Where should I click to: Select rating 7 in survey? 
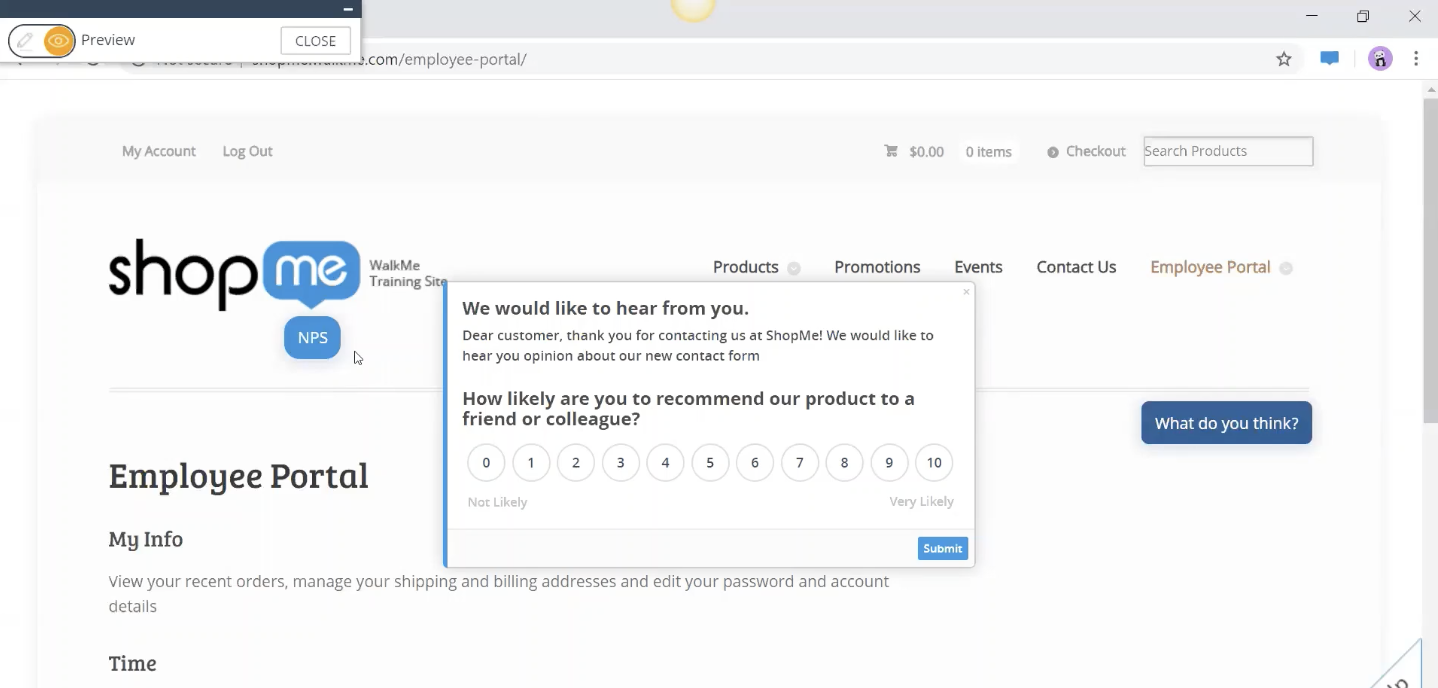pyautogui.click(x=800, y=462)
